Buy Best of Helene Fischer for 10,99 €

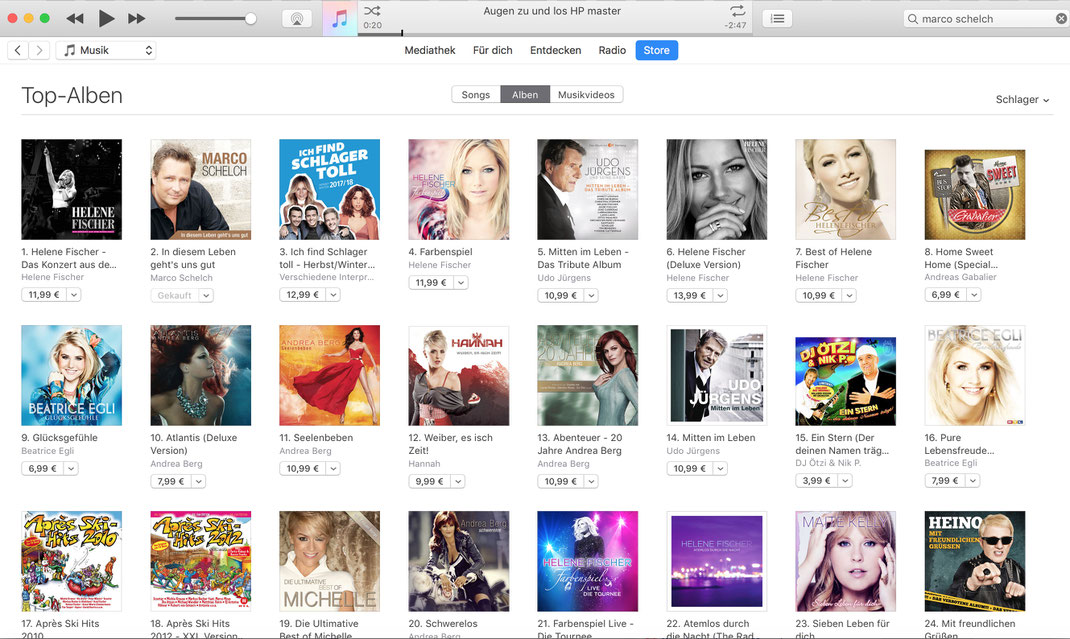818,296
